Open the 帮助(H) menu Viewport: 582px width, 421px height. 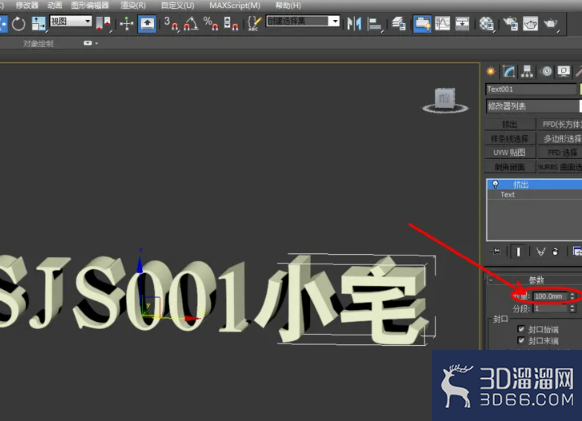tap(288, 5)
